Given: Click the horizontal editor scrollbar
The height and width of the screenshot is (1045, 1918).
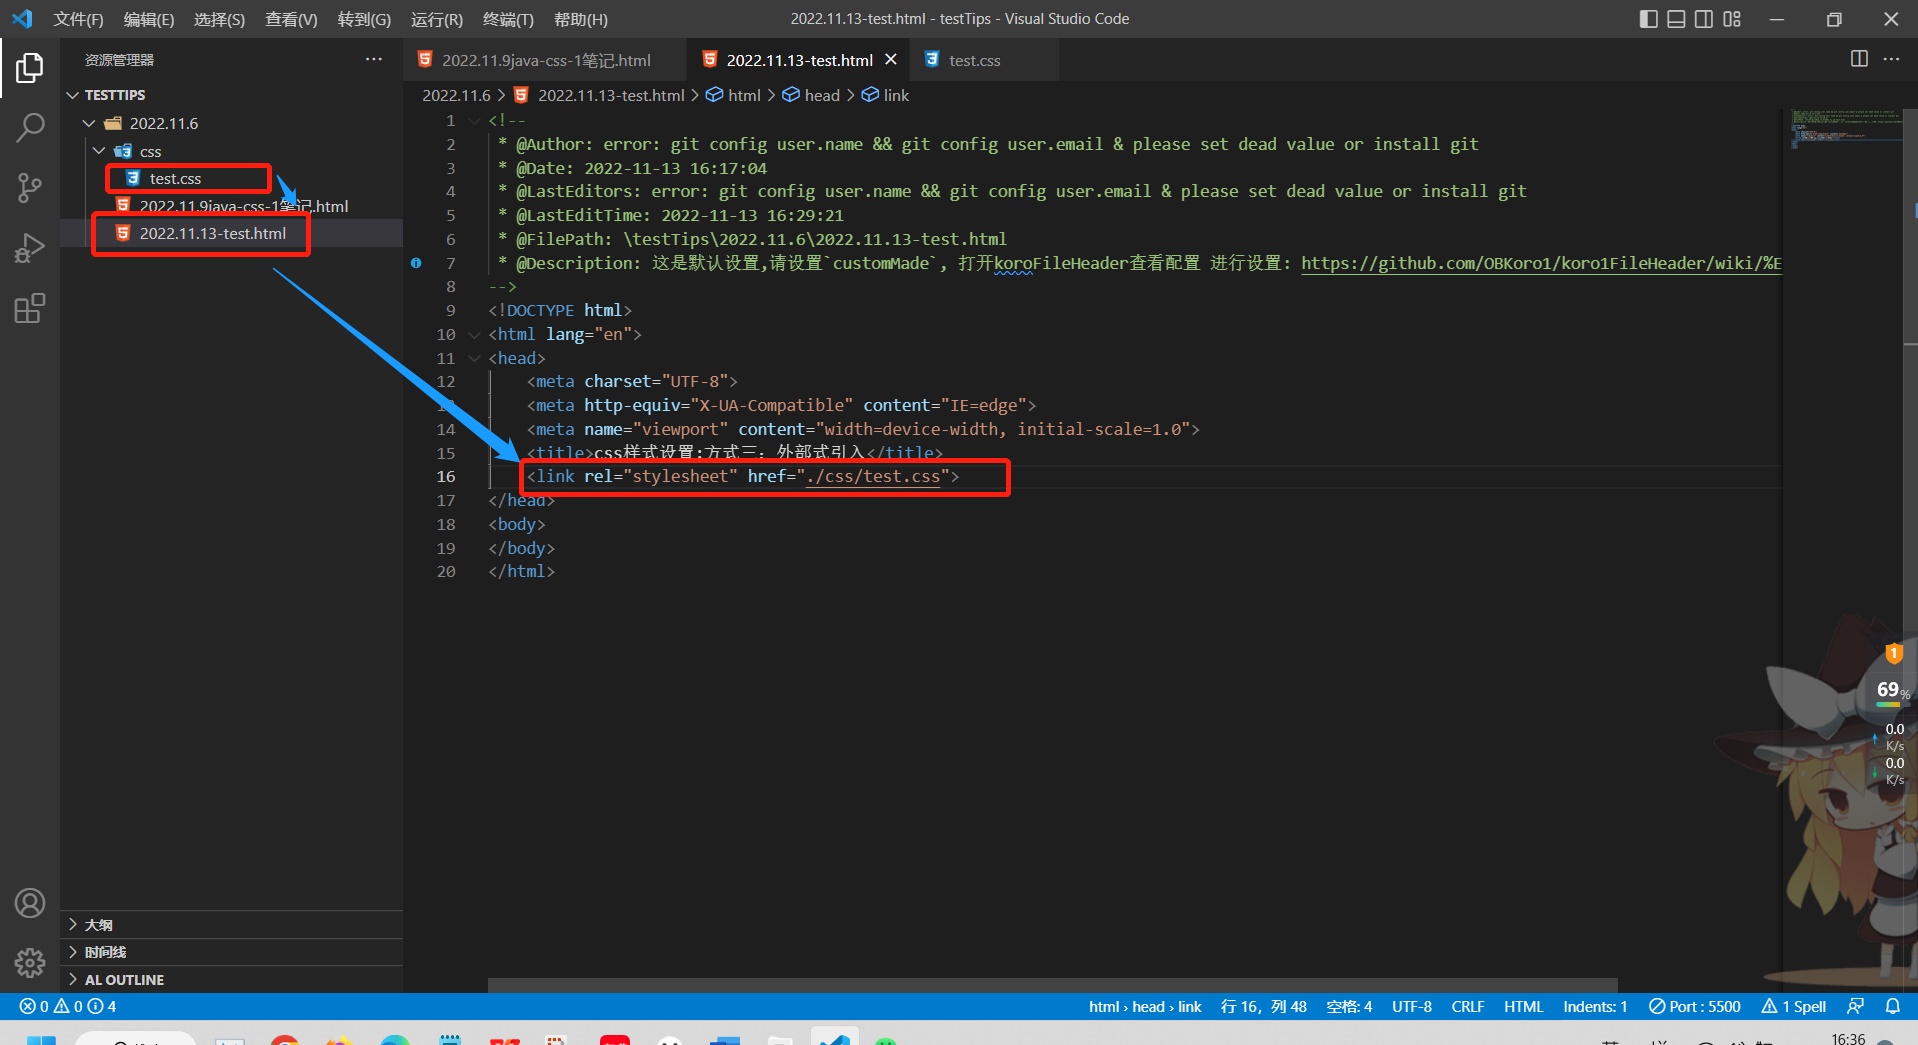Looking at the screenshot, I should [1052, 985].
